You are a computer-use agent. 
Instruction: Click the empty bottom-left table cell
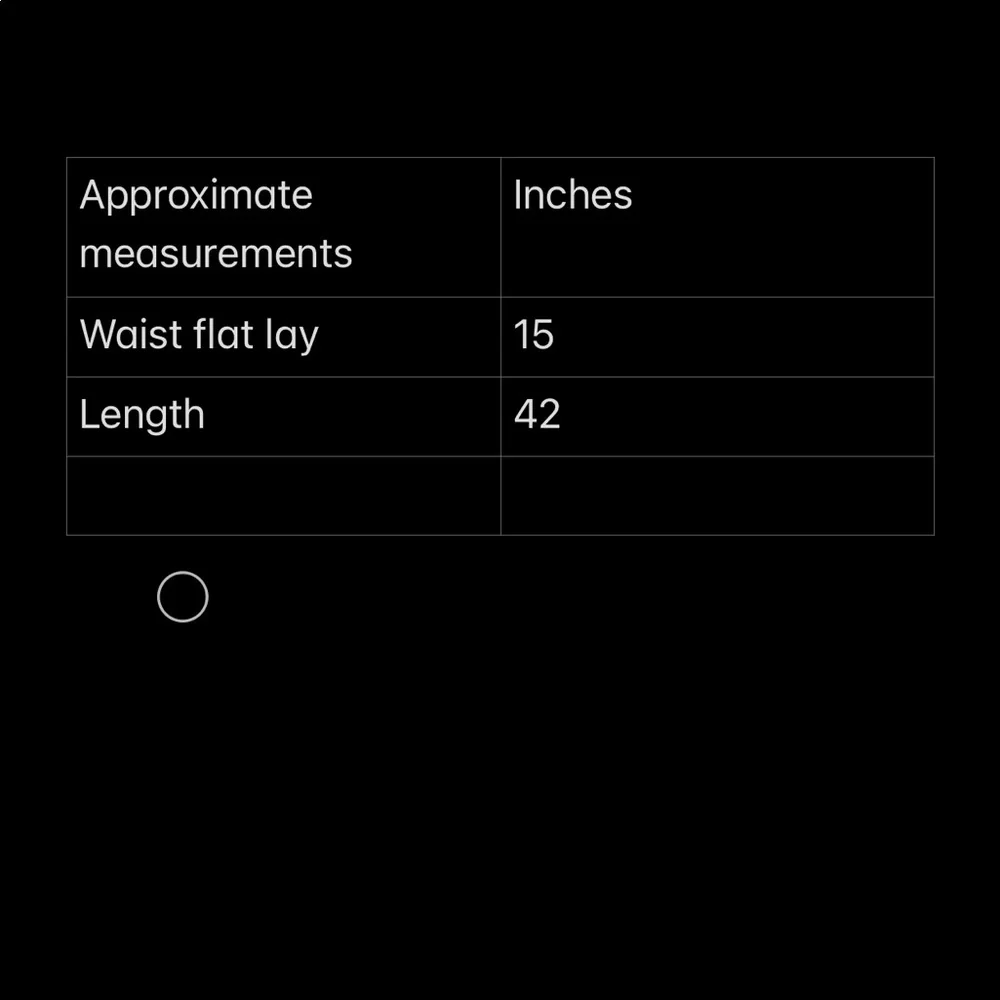click(283, 496)
